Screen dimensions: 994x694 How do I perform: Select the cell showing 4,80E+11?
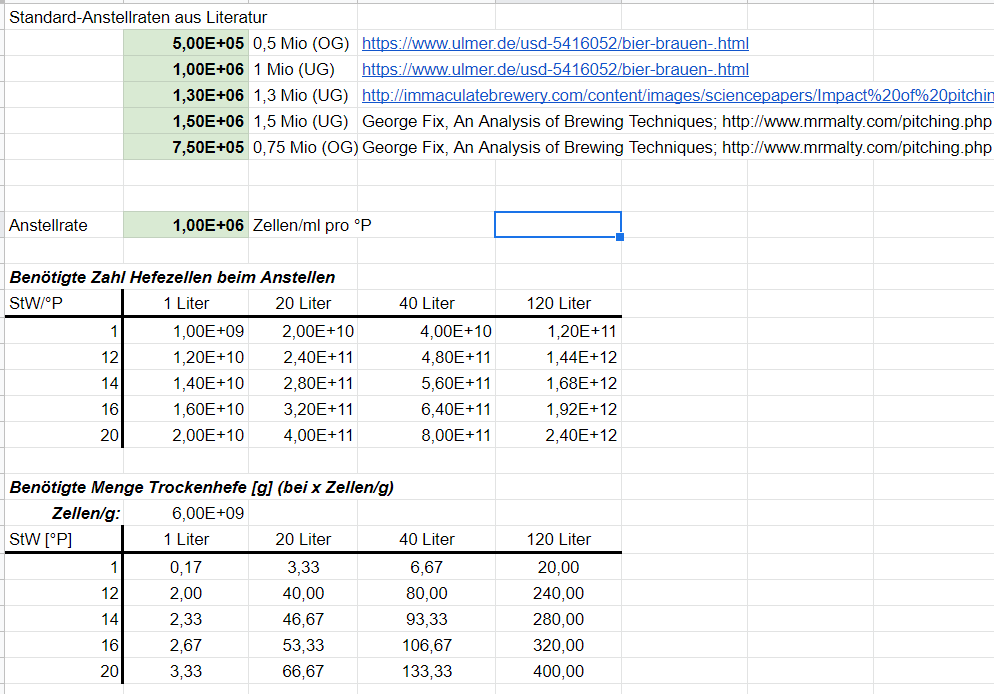(457, 357)
